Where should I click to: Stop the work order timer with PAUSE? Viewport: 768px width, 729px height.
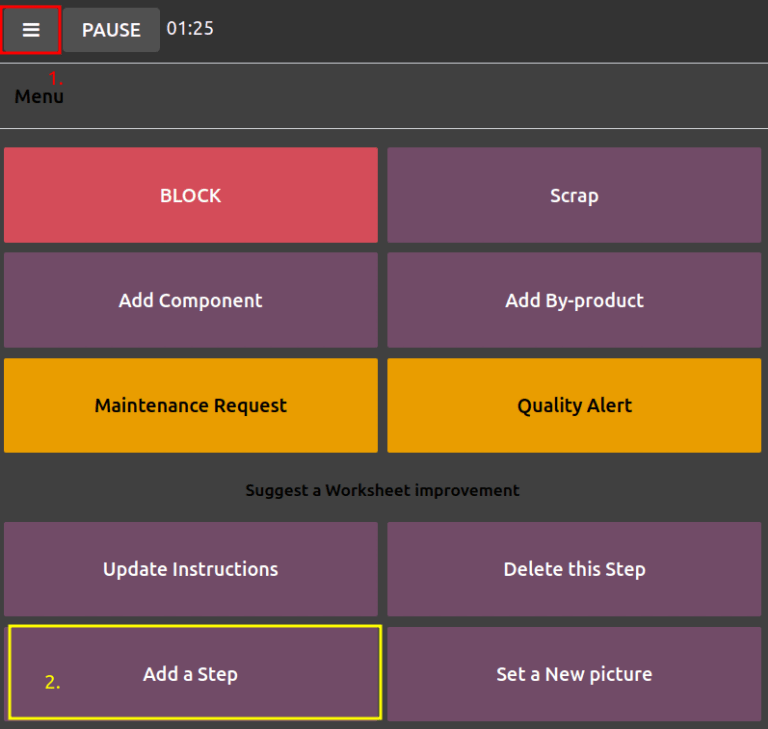pyautogui.click(x=111, y=30)
